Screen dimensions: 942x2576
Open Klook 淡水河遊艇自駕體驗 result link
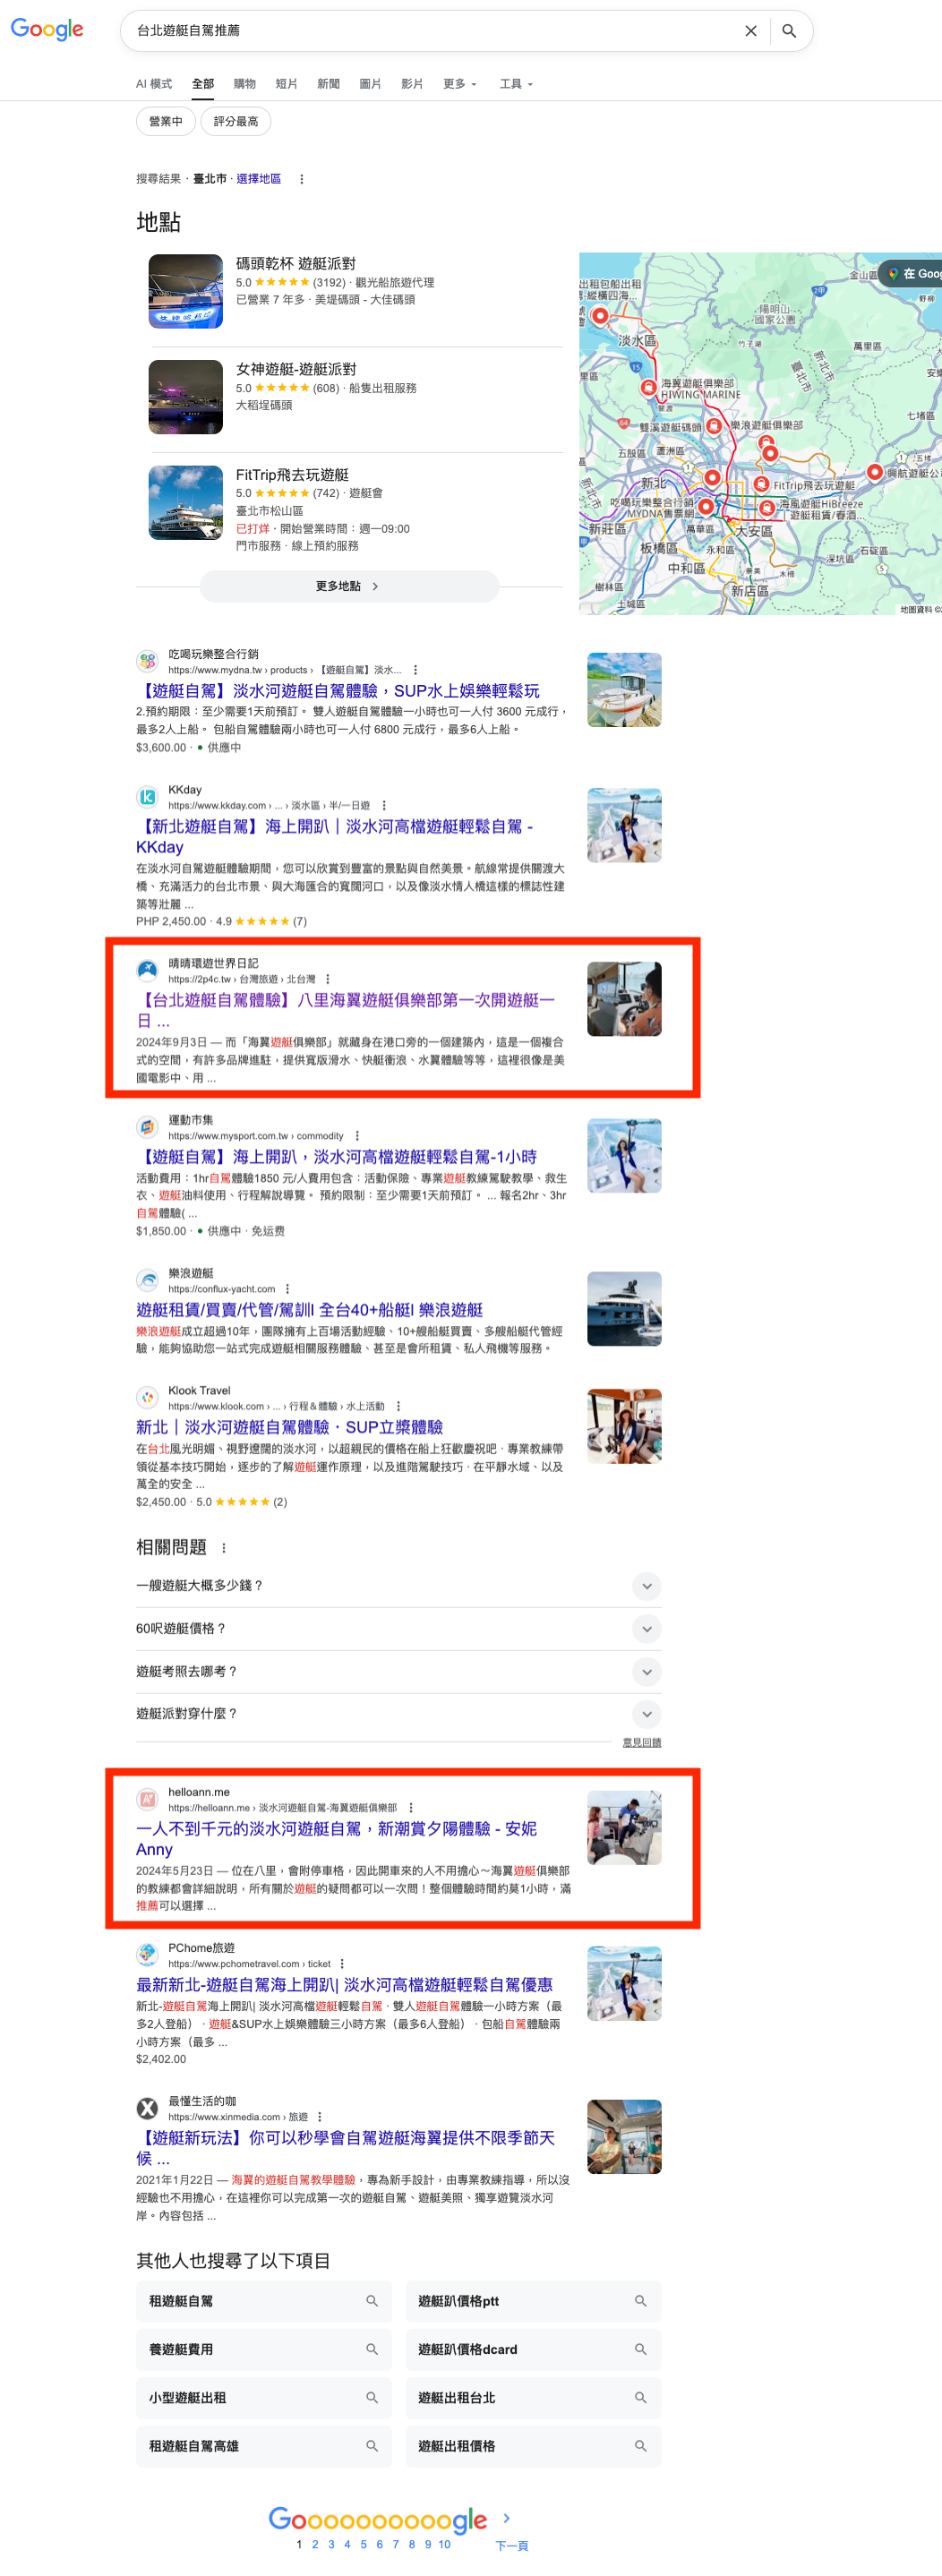click(x=289, y=1426)
